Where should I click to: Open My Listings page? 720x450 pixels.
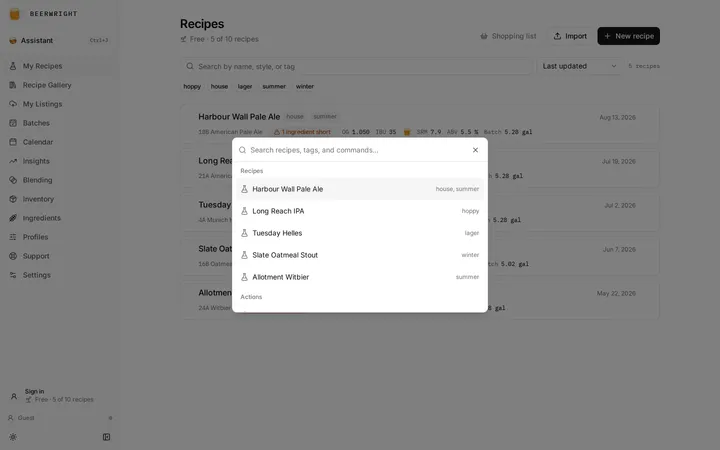coord(59,104)
